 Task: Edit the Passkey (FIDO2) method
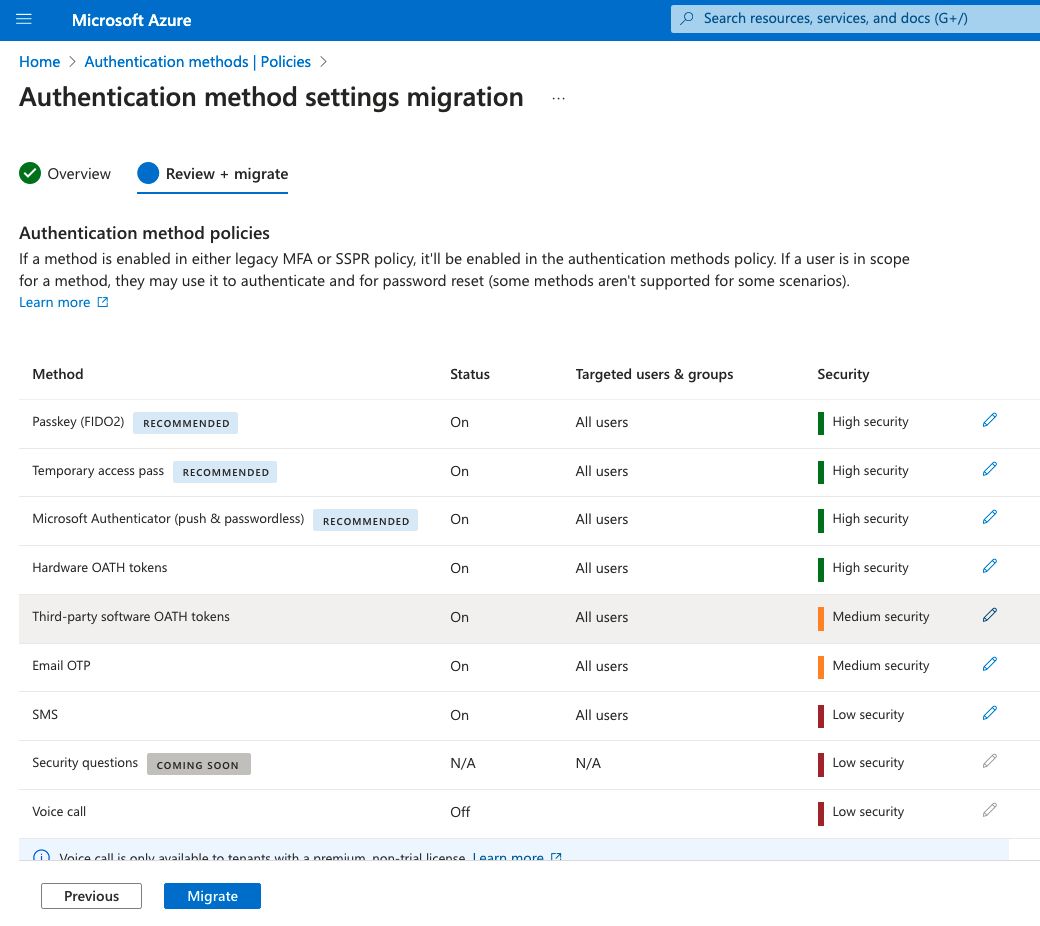tap(990, 421)
